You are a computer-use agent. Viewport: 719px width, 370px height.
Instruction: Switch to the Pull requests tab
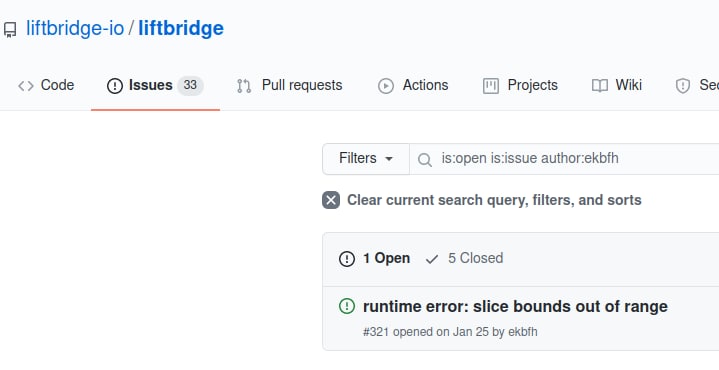(289, 86)
